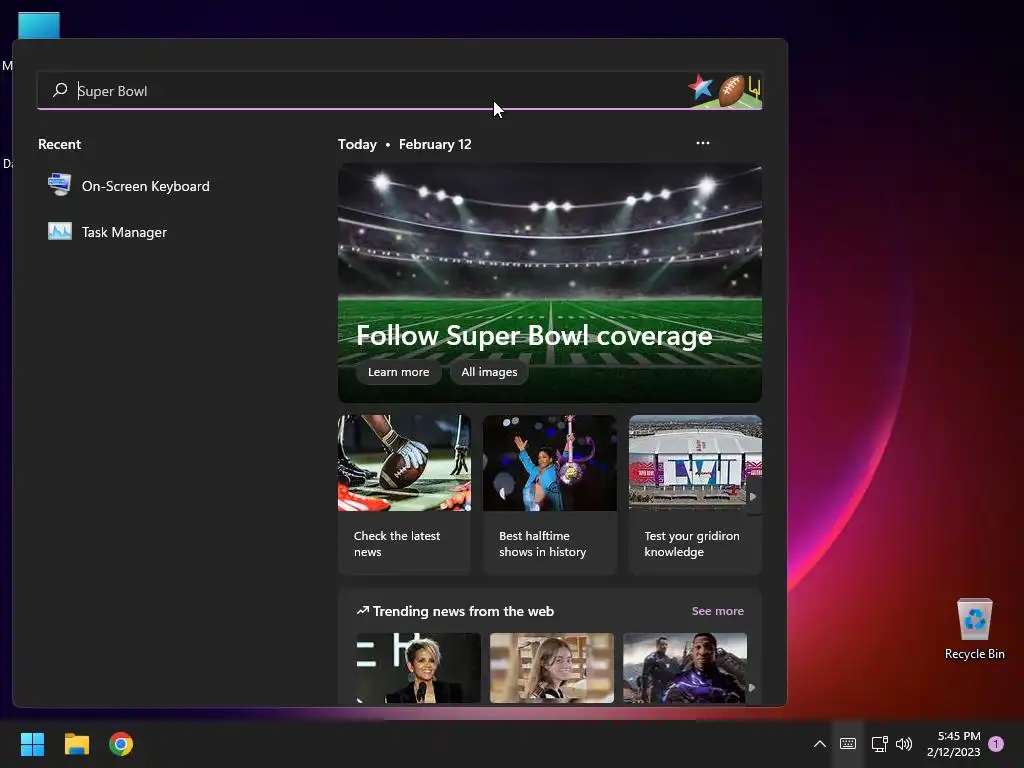Select the Recycle Bin desktop icon
Screen dimensions: 1024x768
[974, 628]
